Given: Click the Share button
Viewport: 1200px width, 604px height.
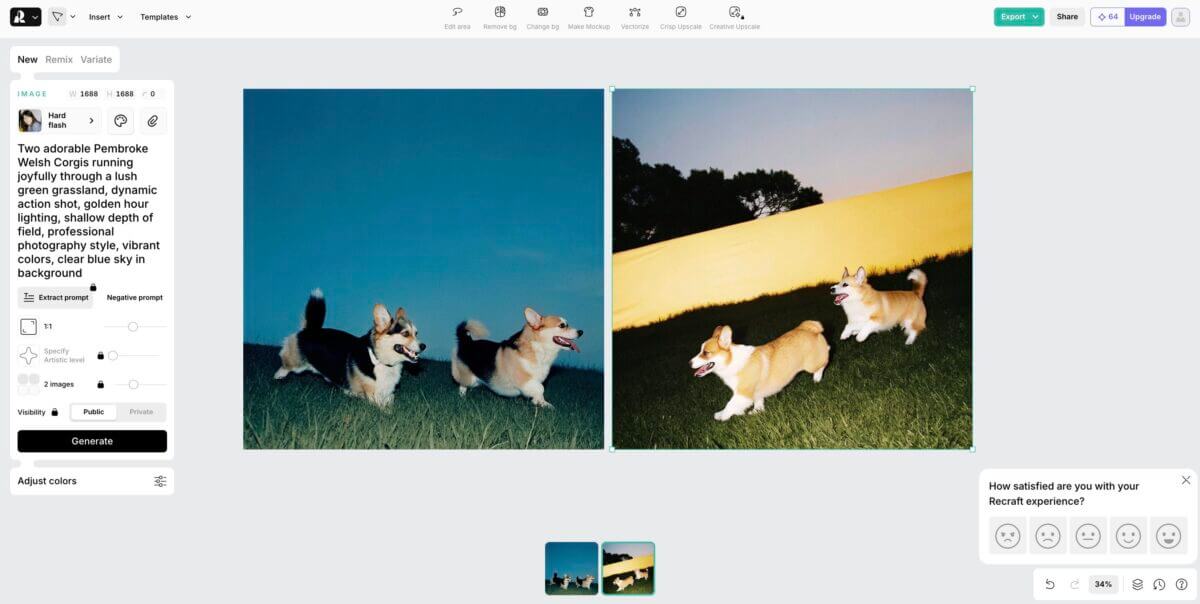Looking at the screenshot, I should (x=1067, y=17).
